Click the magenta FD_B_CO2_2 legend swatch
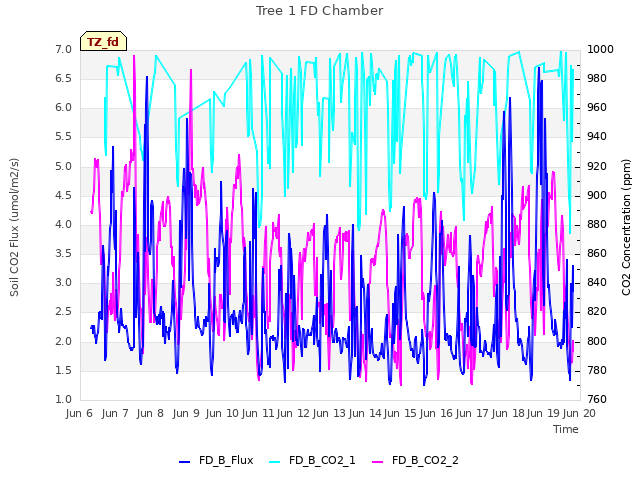Image resolution: width=640 pixels, height=480 pixels. [378, 462]
